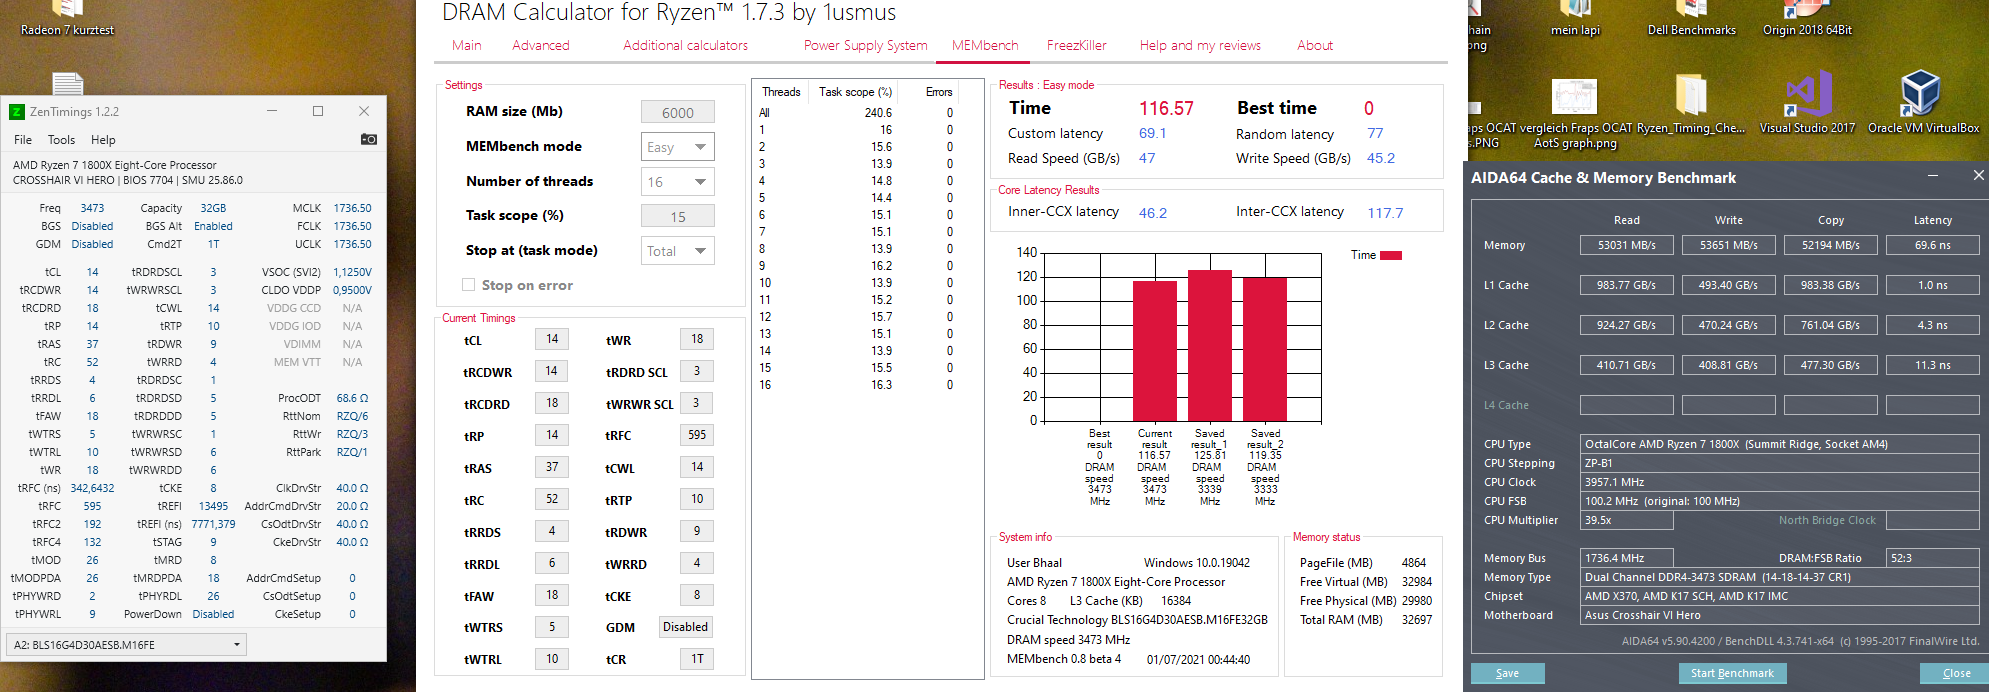Screen dimensions: 1989x692
Task: Open the Additional calculators tab
Action: (686, 45)
